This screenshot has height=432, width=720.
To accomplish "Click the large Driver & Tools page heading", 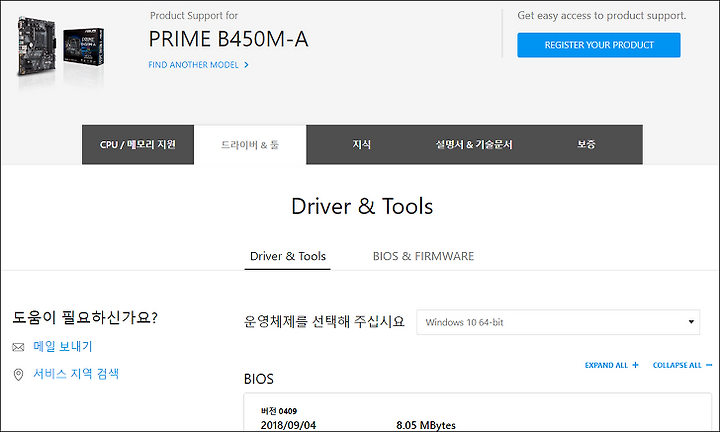I will click(x=362, y=206).
